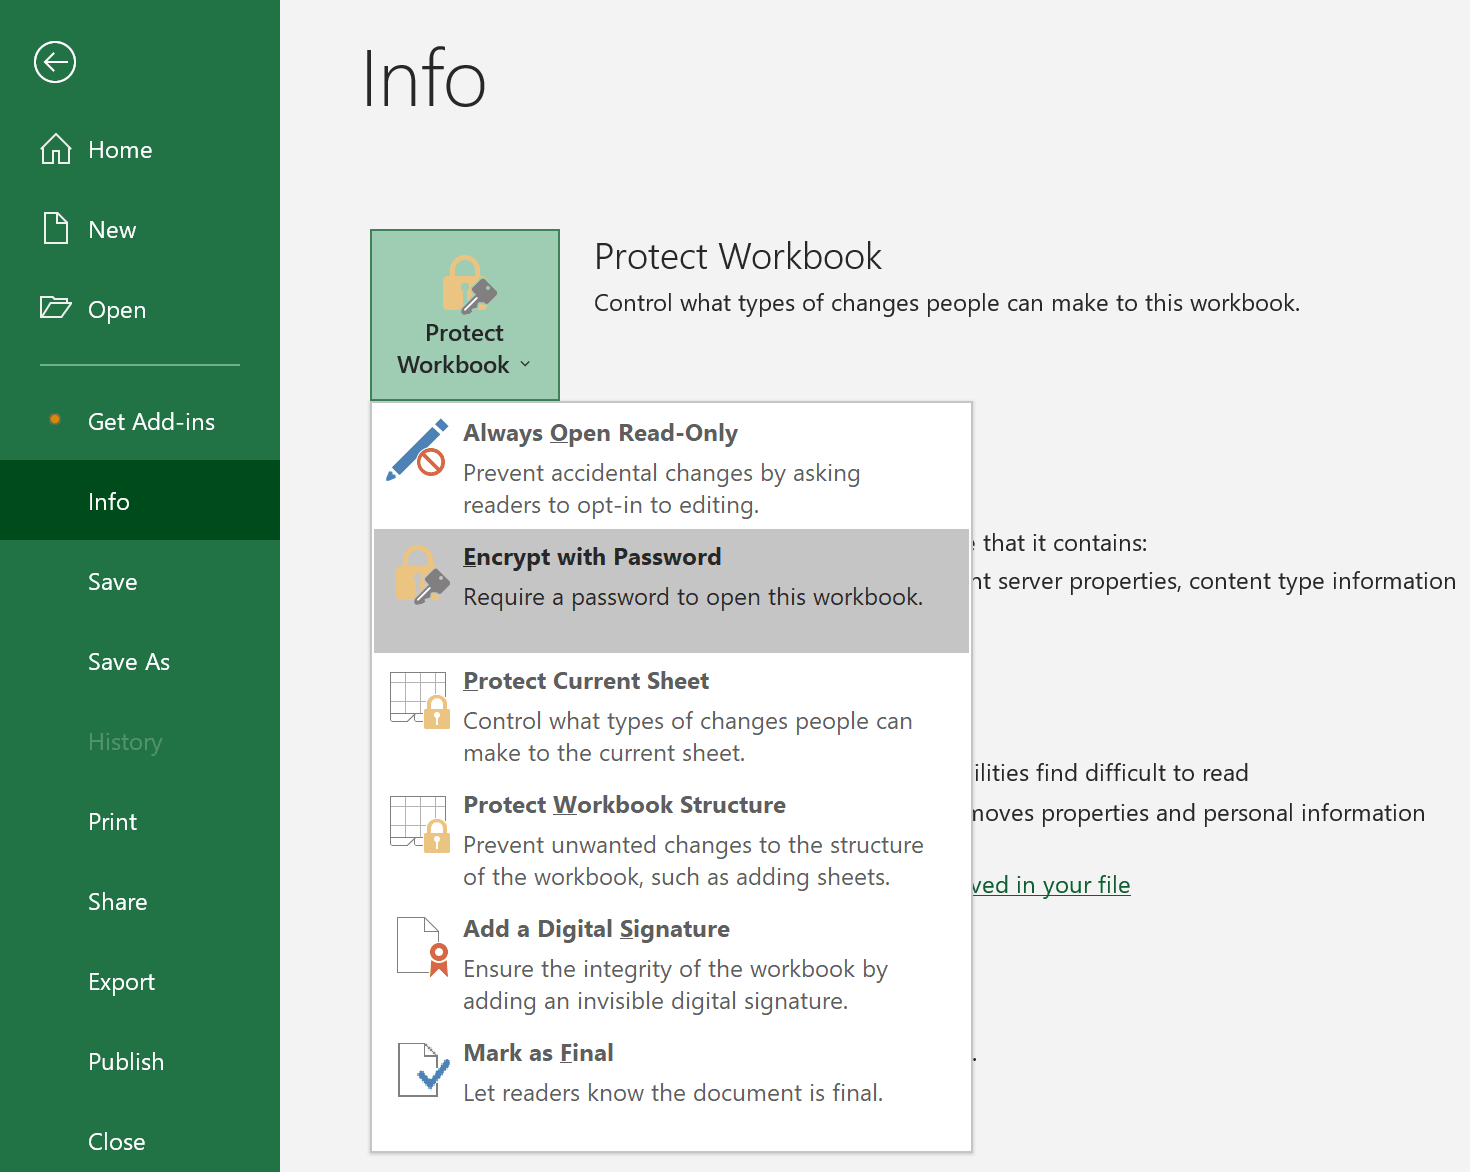Image resolution: width=1470 pixels, height=1172 pixels.
Task: Open the Share page
Action: [x=118, y=902]
